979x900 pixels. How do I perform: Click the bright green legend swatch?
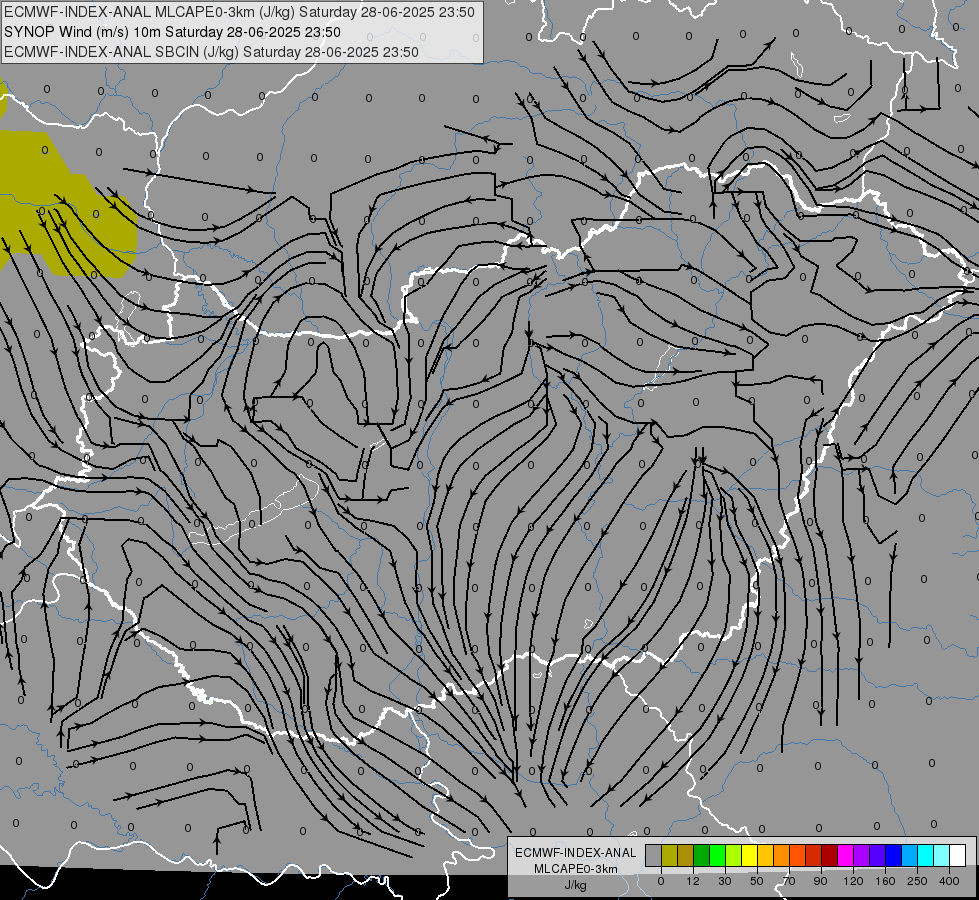click(x=717, y=855)
